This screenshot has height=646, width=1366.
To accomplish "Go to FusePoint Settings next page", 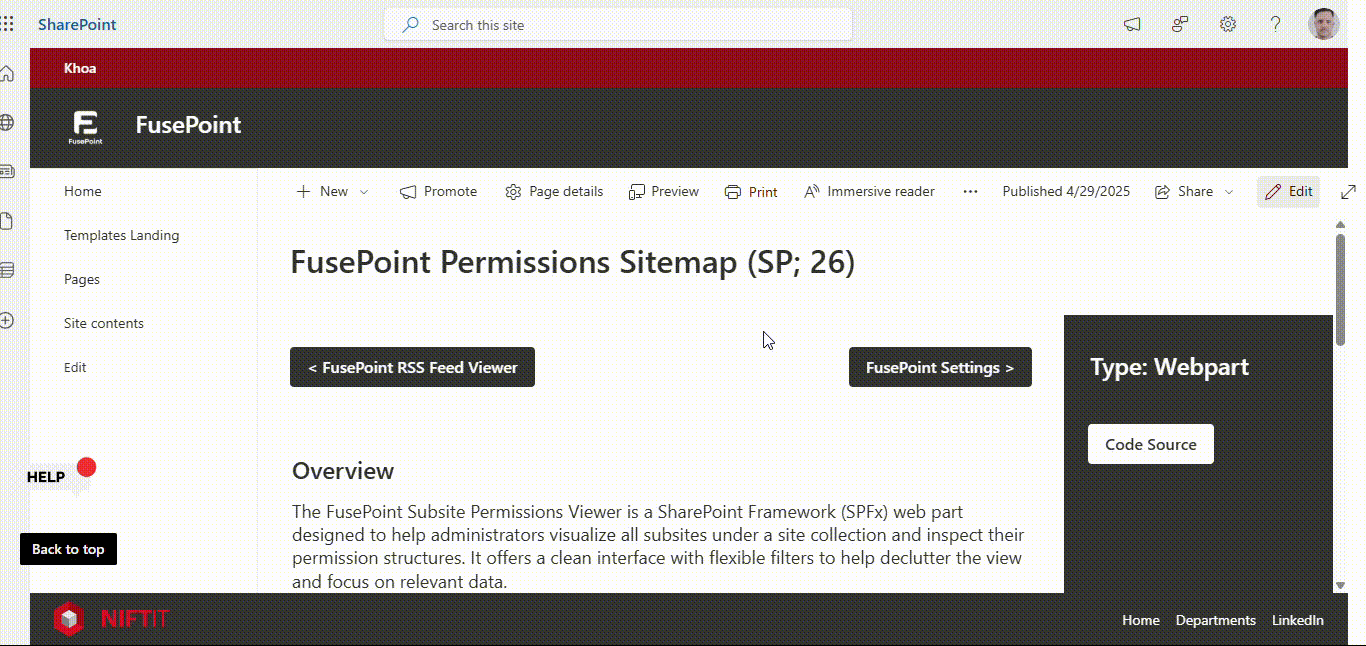I will coord(940,367).
